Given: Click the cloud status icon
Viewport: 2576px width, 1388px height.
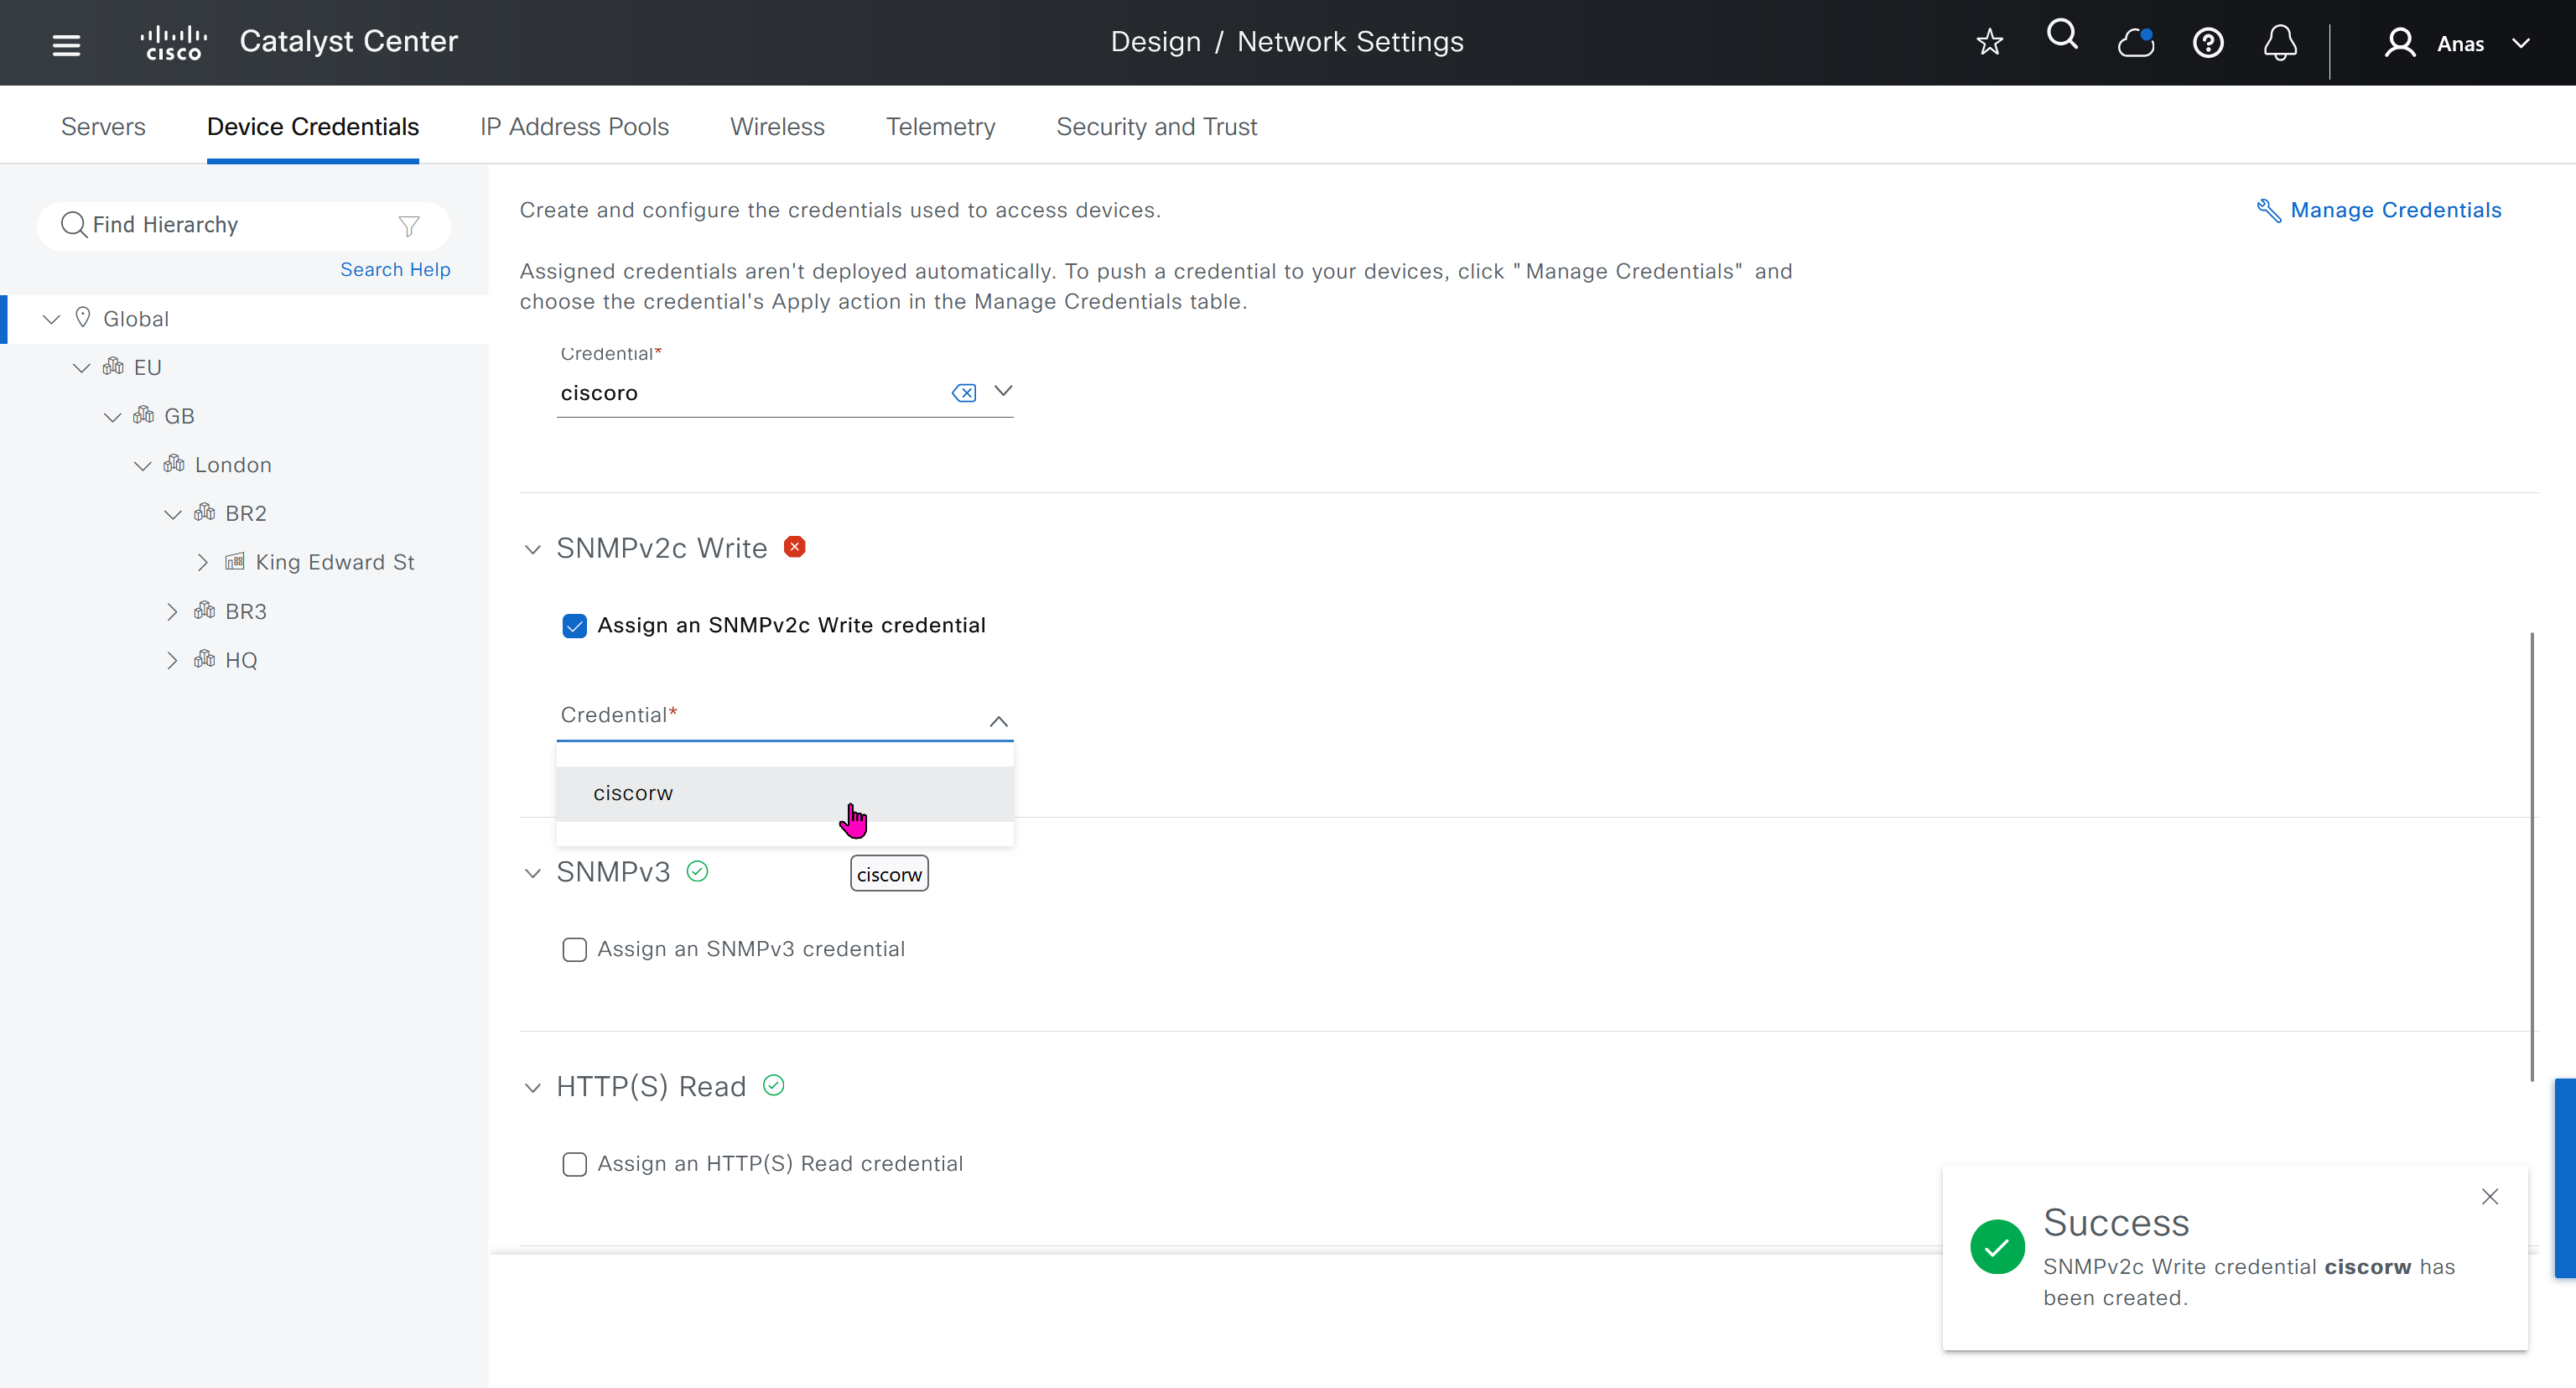Looking at the screenshot, I should pyautogui.click(x=2135, y=42).
